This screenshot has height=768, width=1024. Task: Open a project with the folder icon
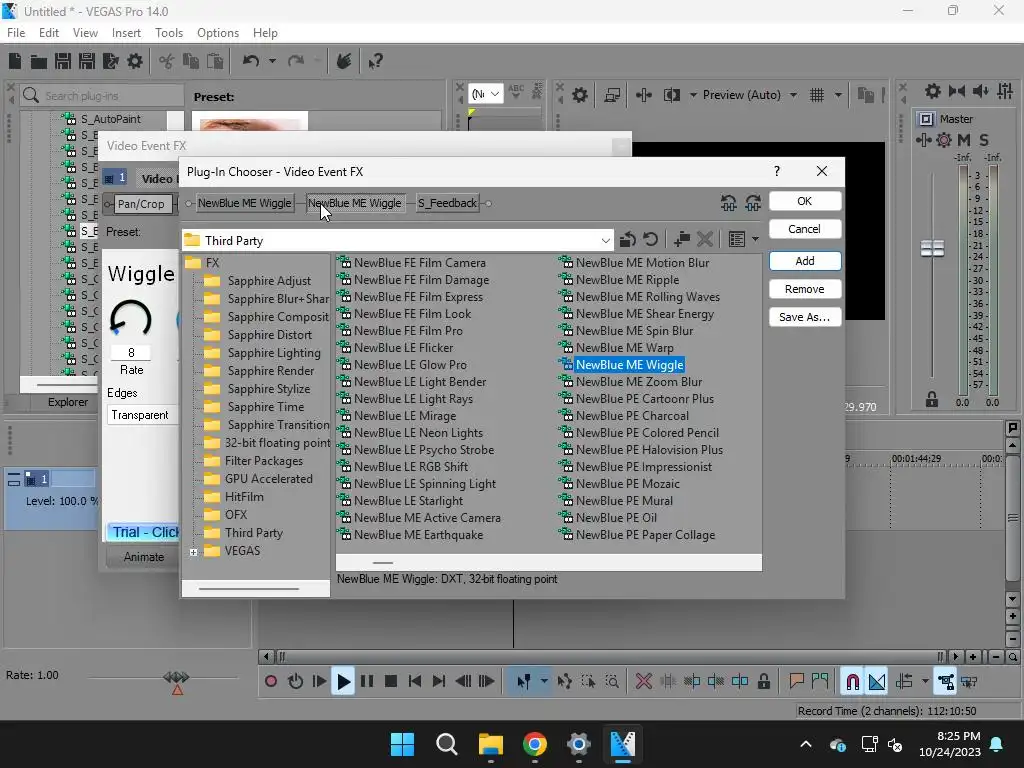[39, 61]
